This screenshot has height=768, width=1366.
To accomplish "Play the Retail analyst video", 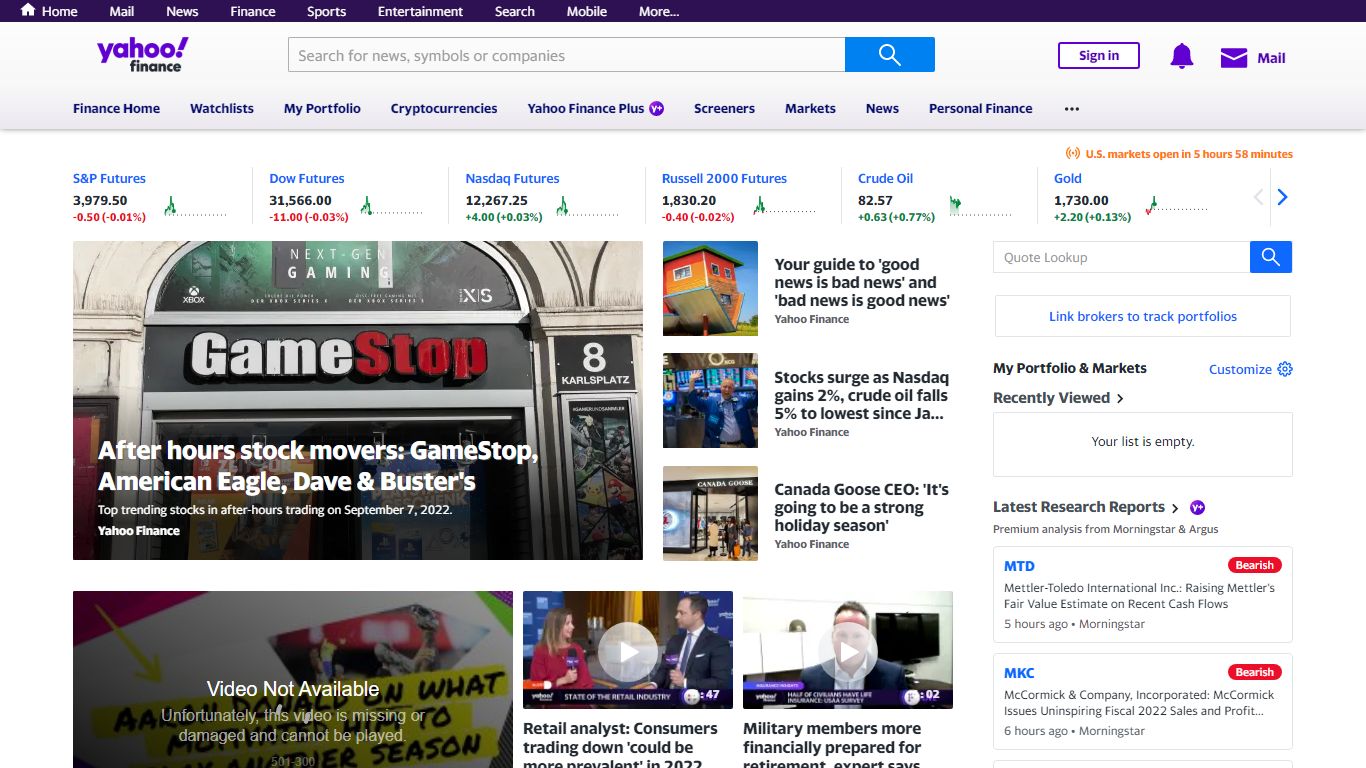I will pyautogui.click(x=628, y=652).
